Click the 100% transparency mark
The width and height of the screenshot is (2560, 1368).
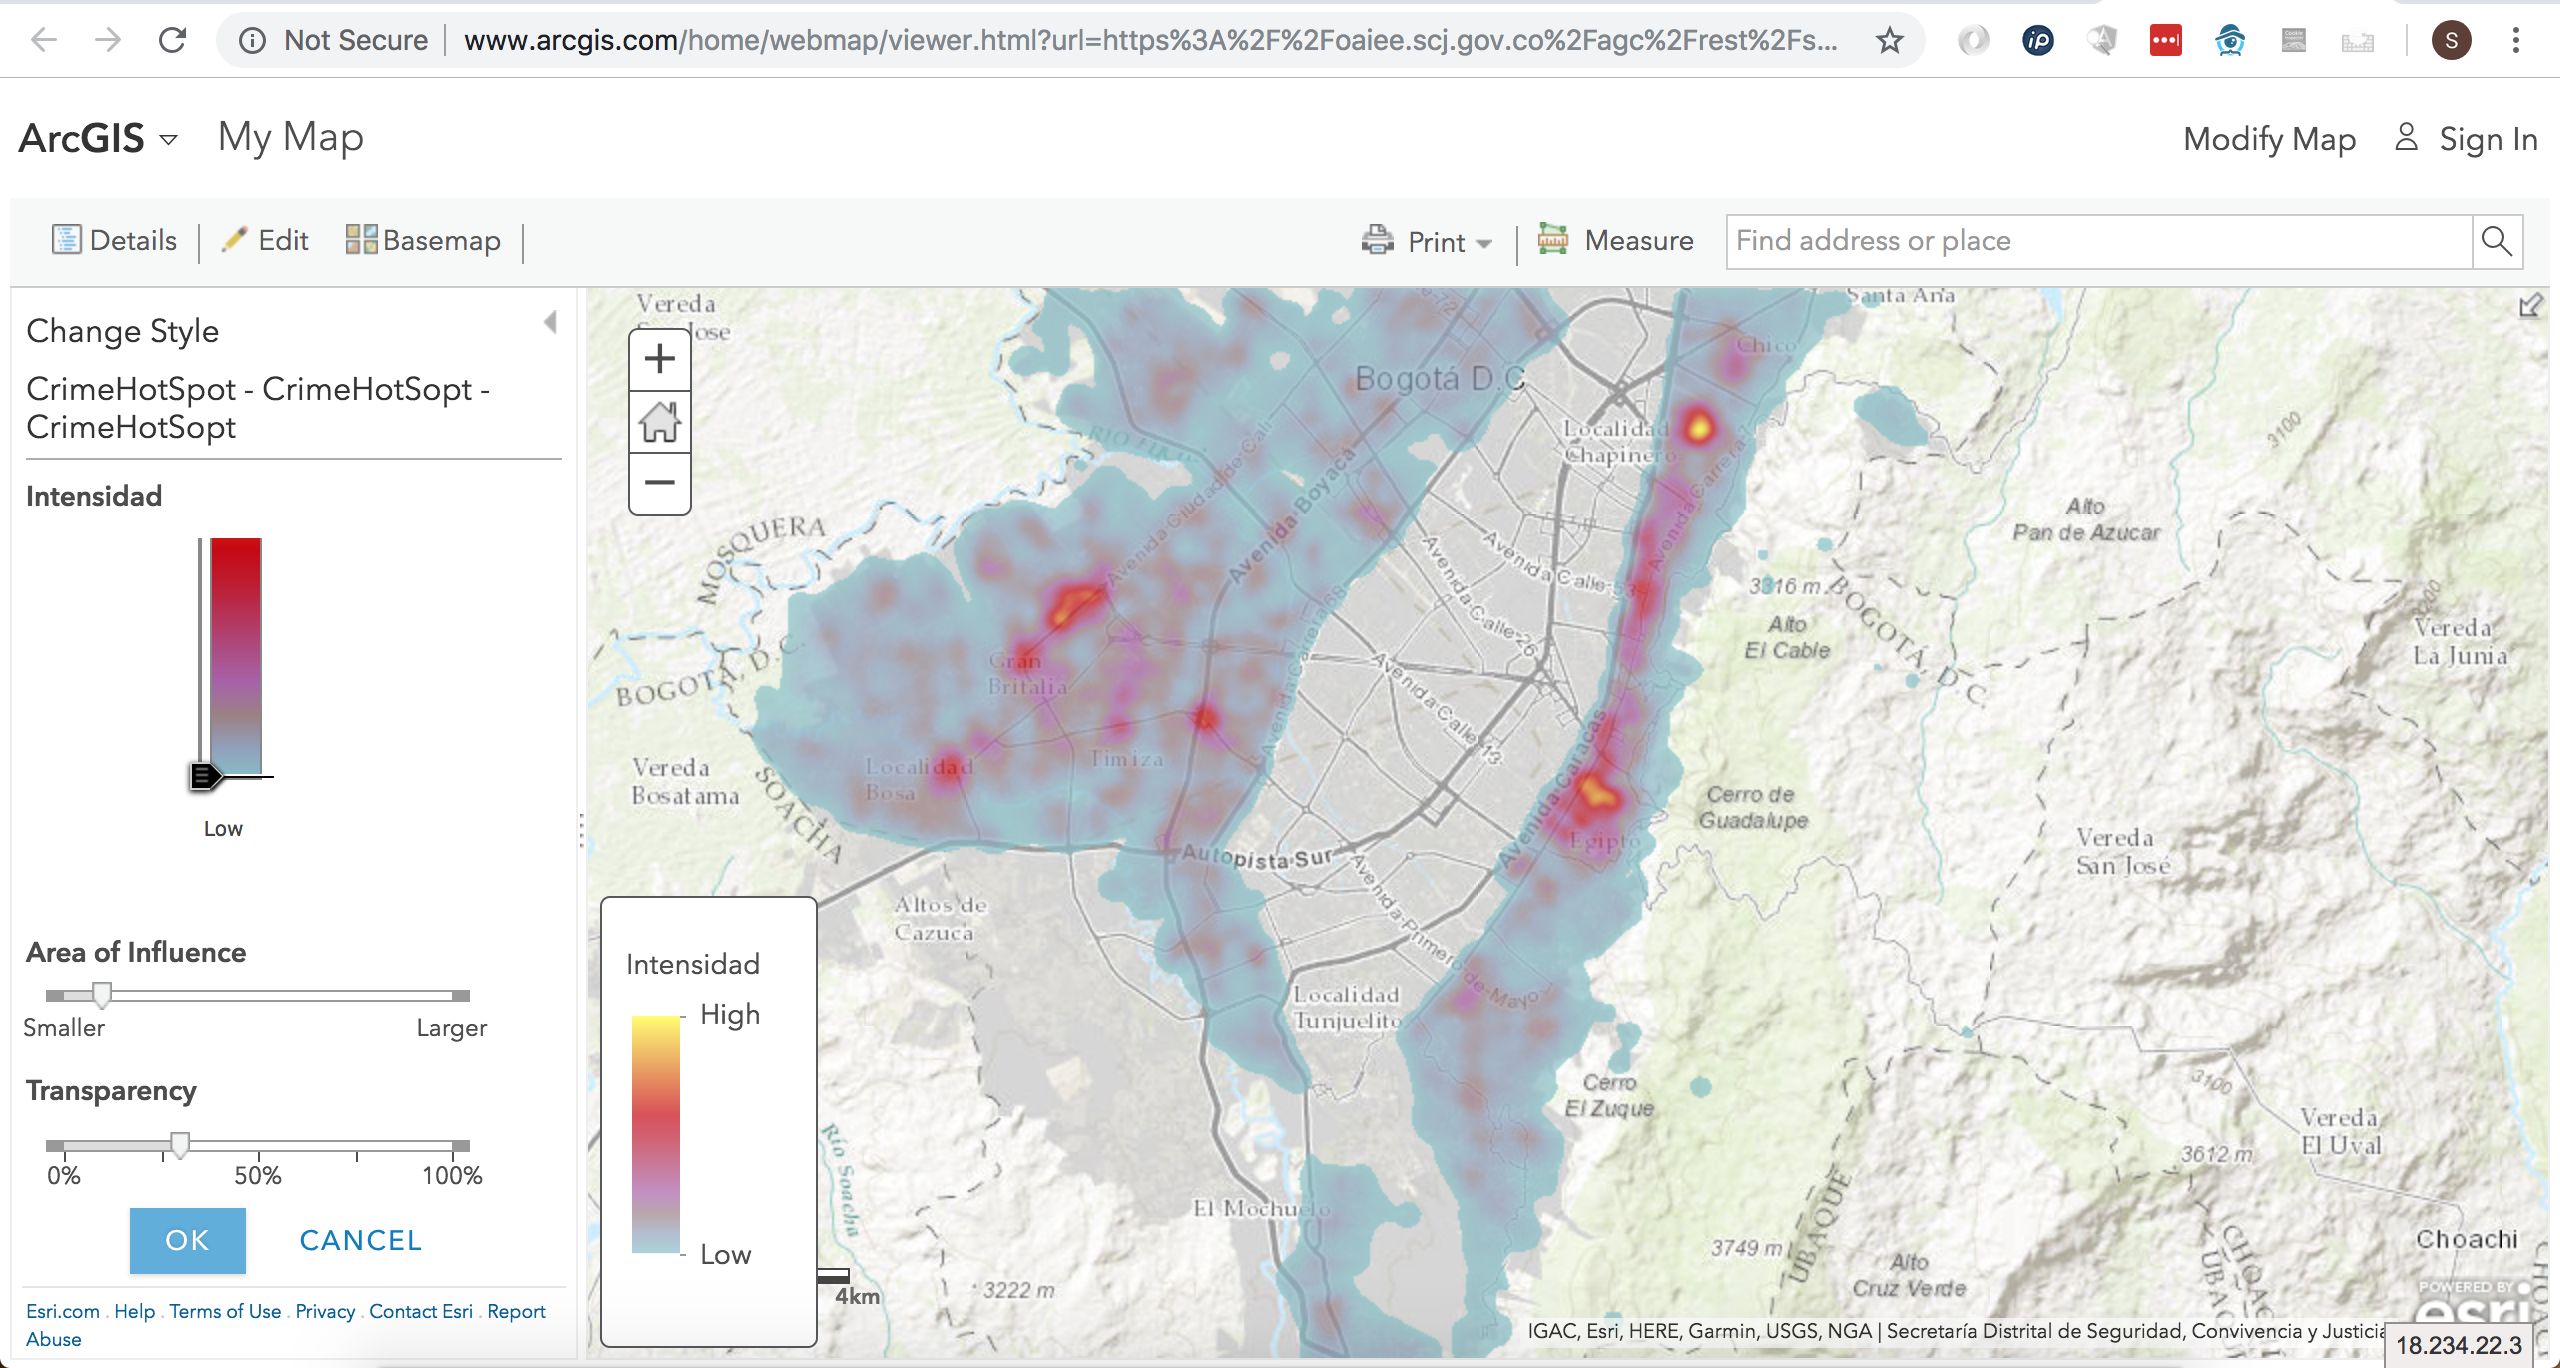point(452,1175)
